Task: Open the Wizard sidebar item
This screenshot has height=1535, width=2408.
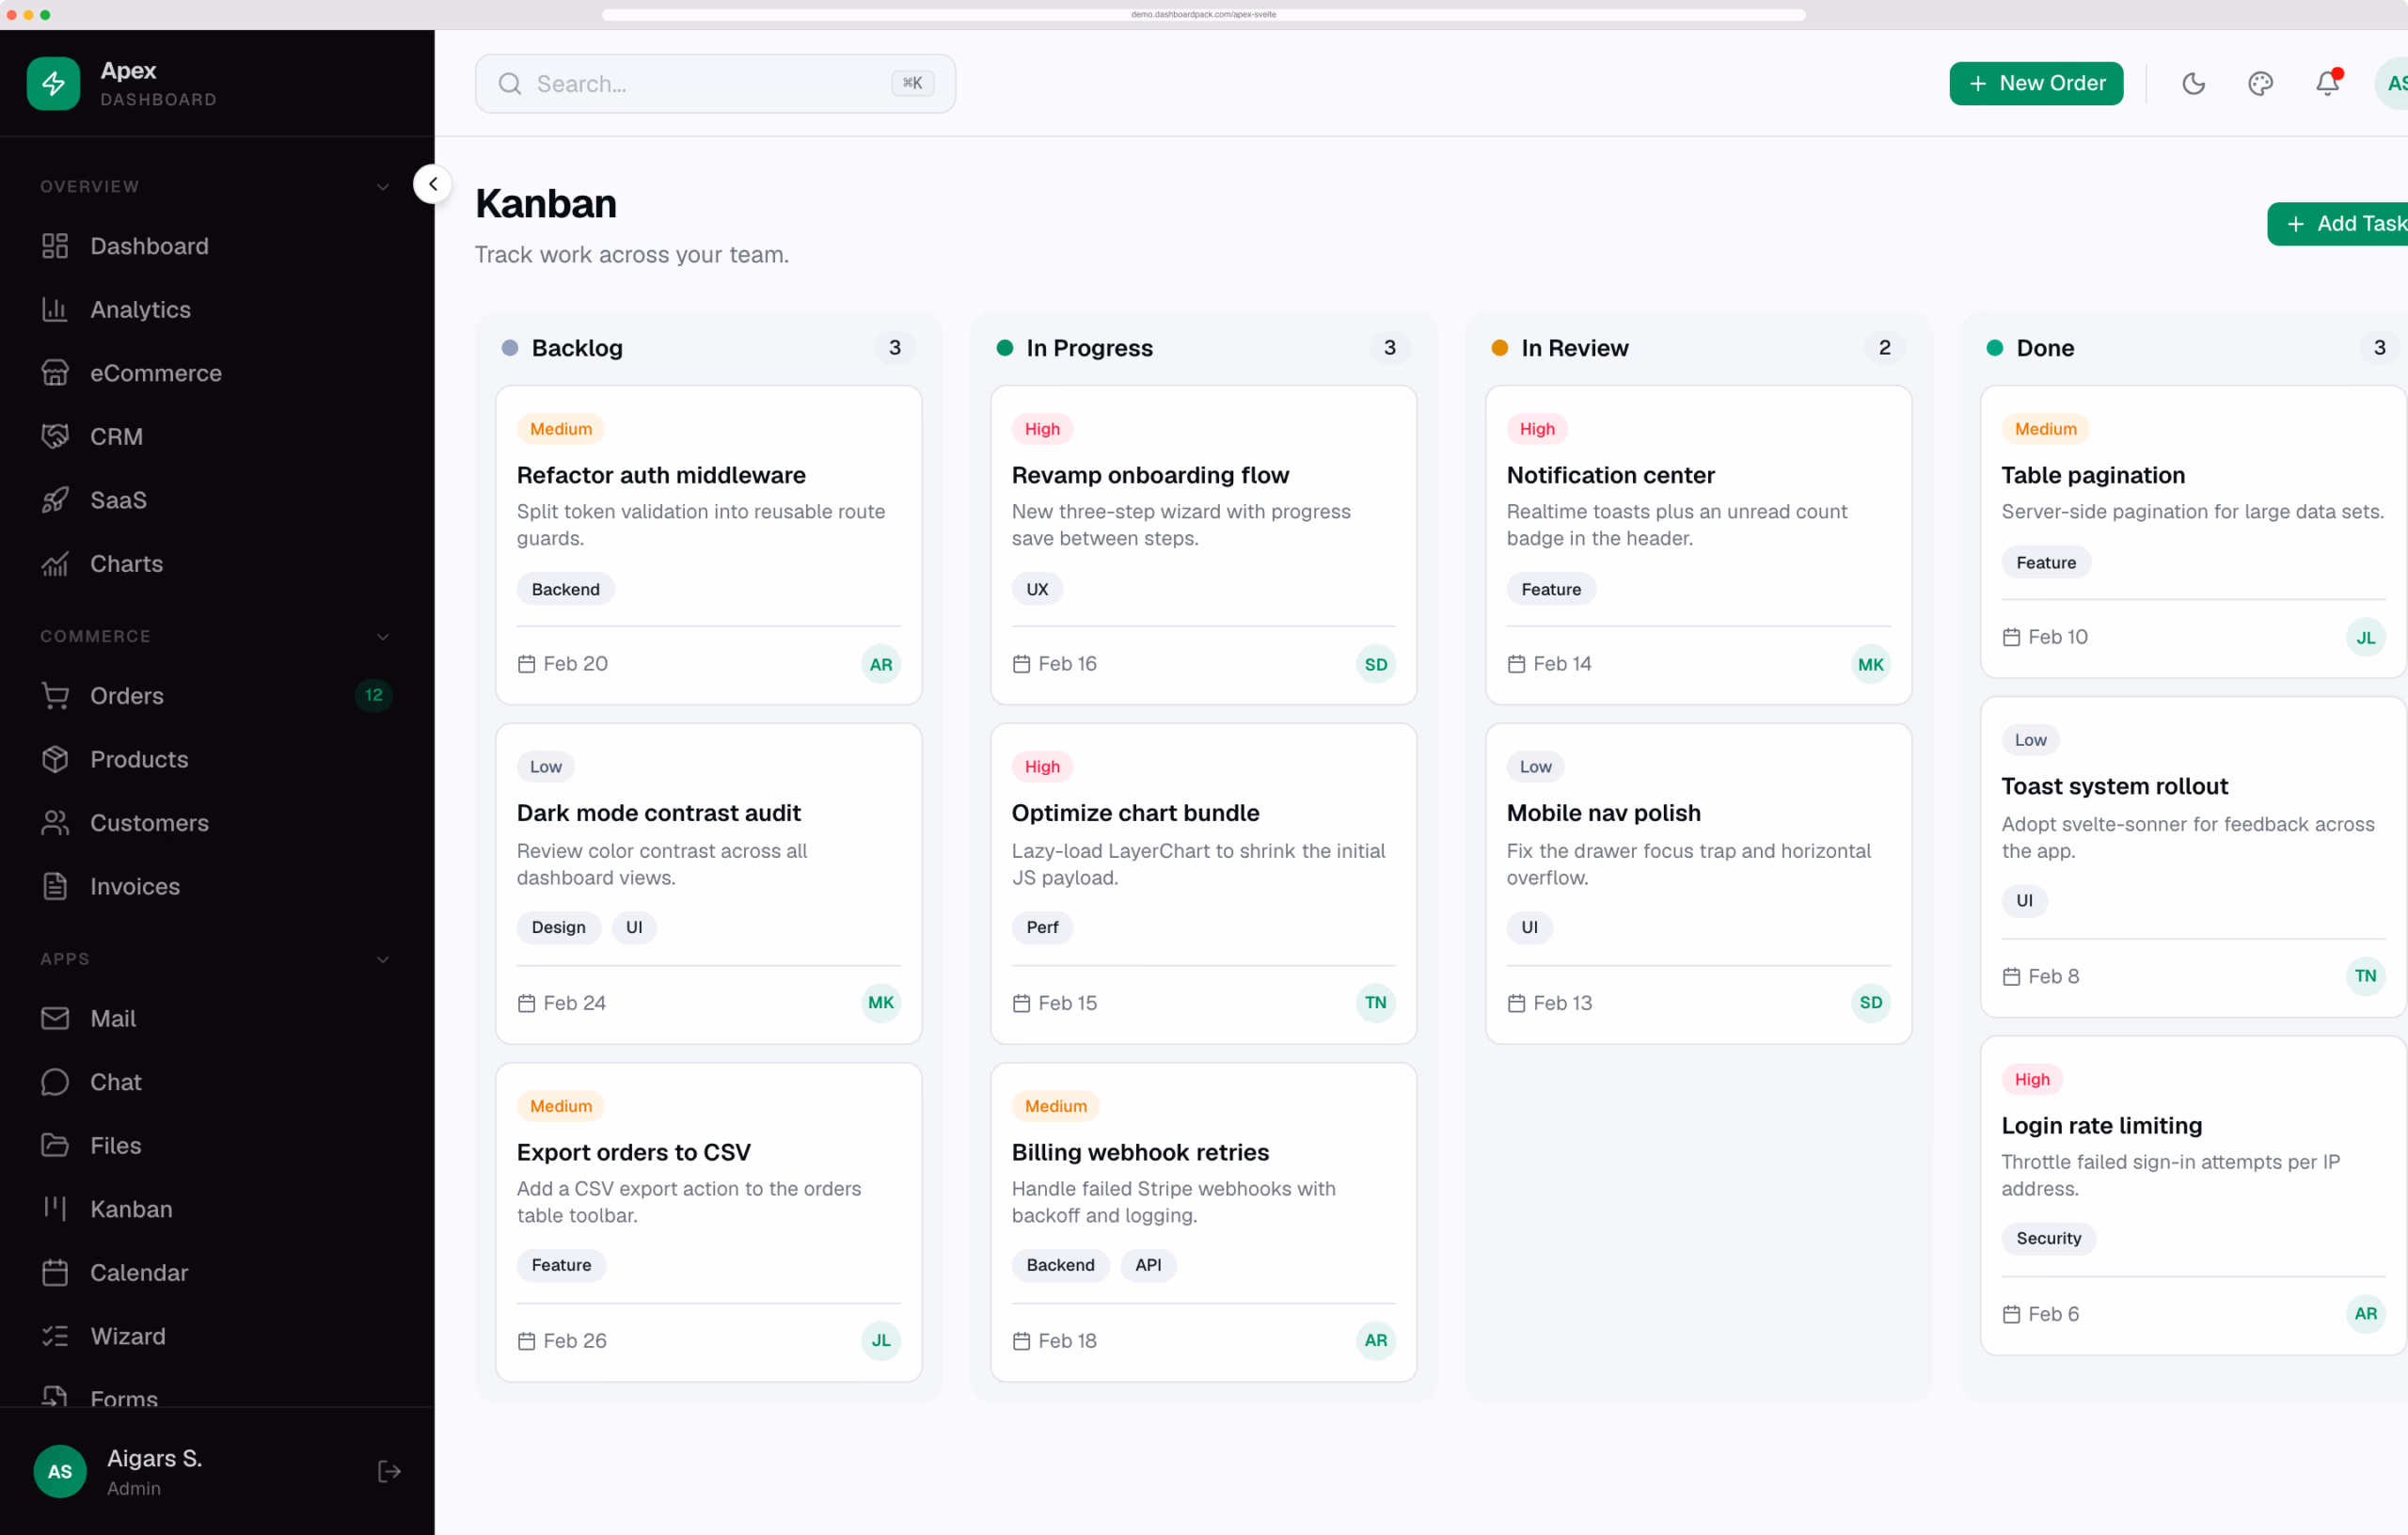Action: pos(217,1336)
